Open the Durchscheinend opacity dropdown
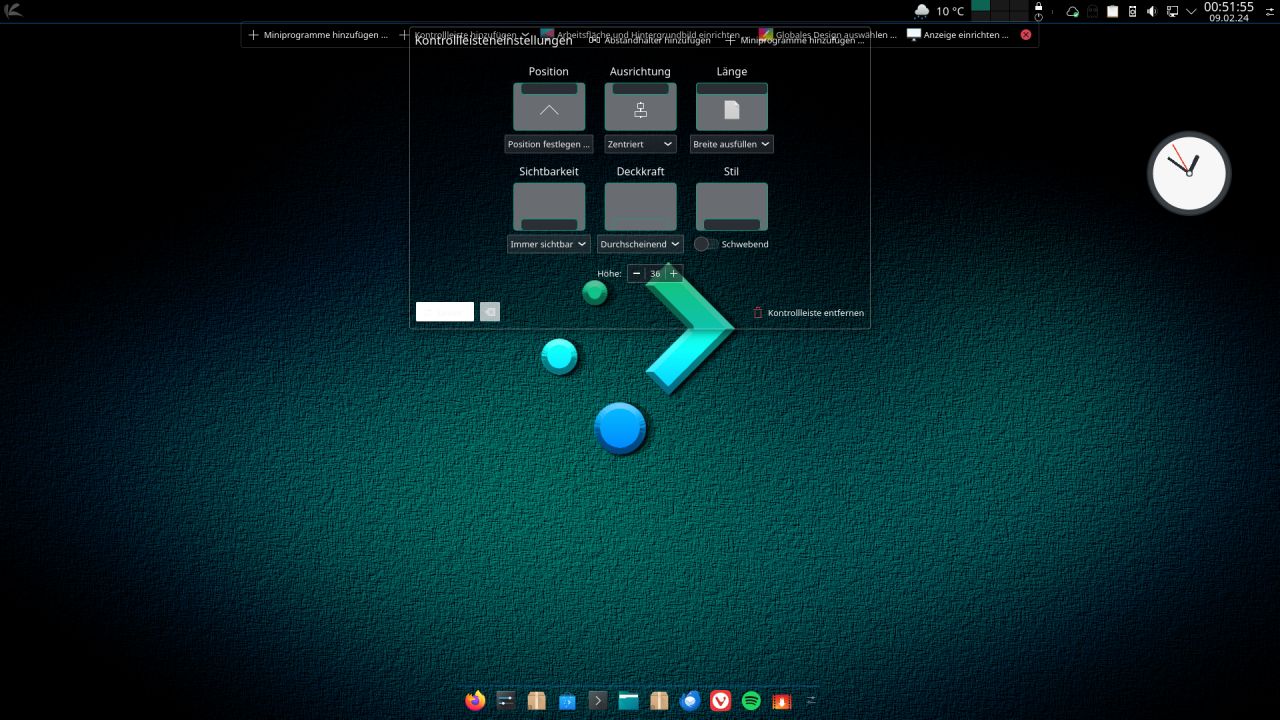 point(640,244)
